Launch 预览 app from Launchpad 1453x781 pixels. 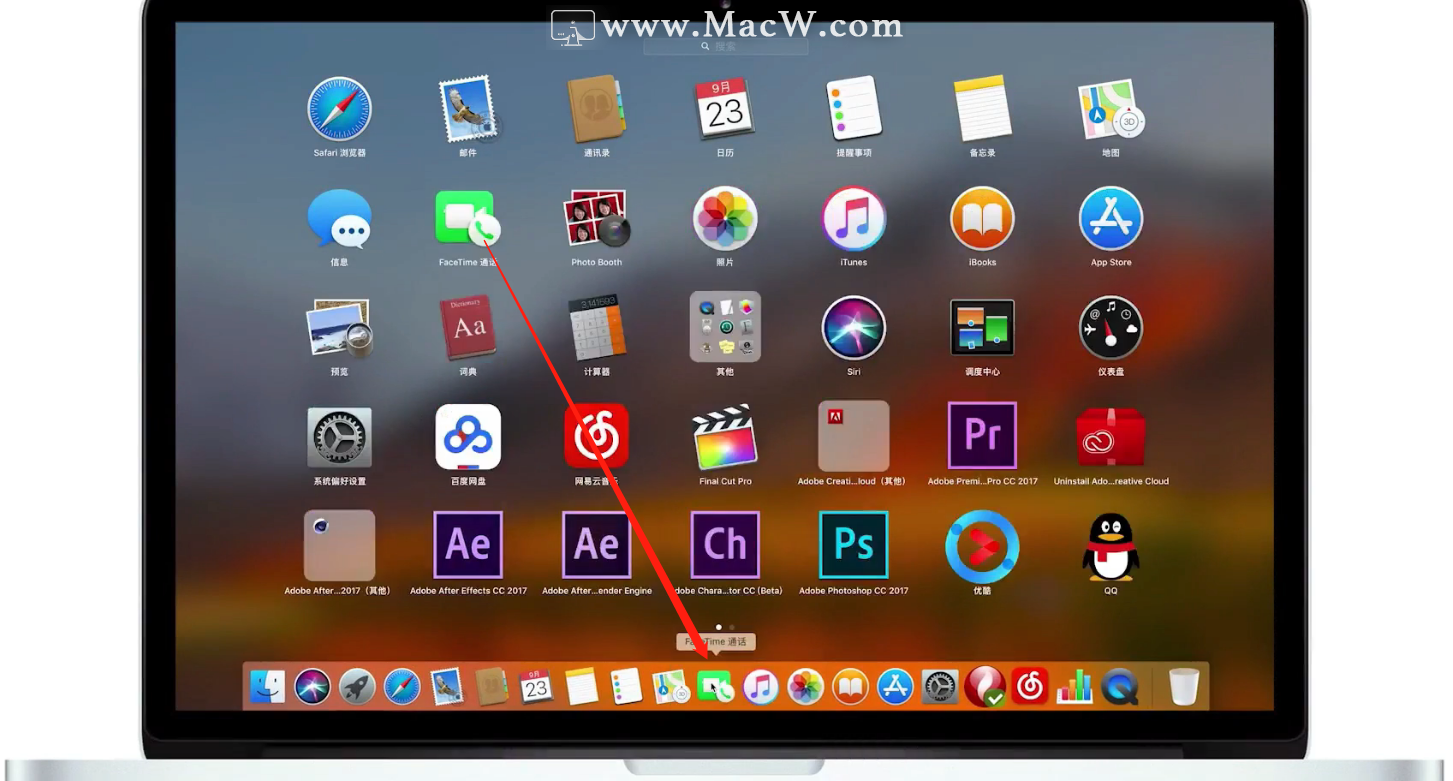[339, 328]
